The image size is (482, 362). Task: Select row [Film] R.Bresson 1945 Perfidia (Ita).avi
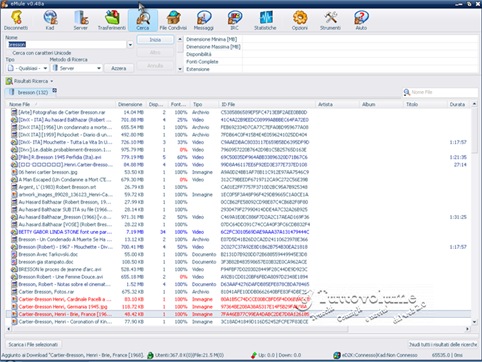point(239,157)
